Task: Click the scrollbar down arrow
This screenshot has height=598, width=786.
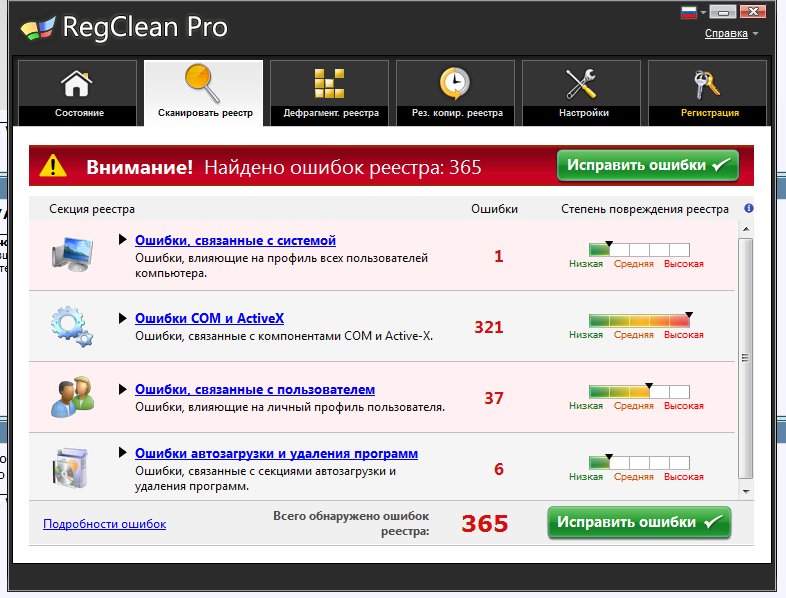Action: coord(746,492)
